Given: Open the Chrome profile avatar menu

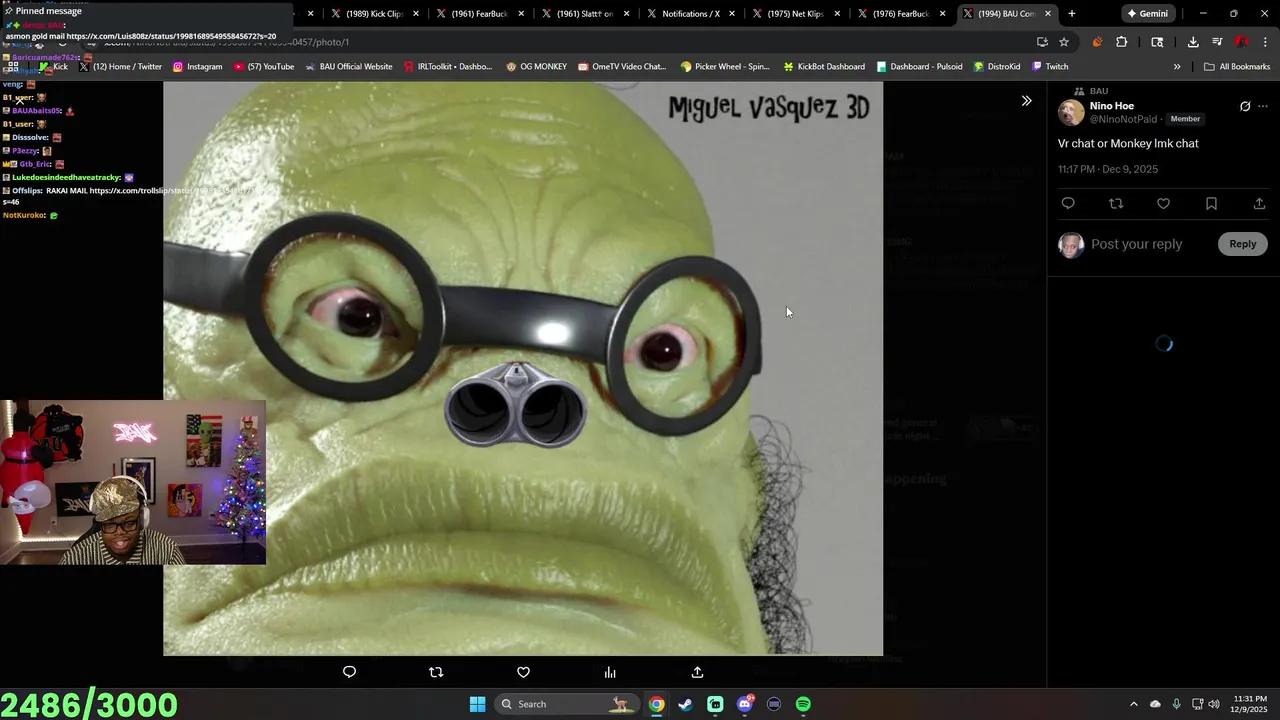Looking at the screenshot, I should 1242,42.
